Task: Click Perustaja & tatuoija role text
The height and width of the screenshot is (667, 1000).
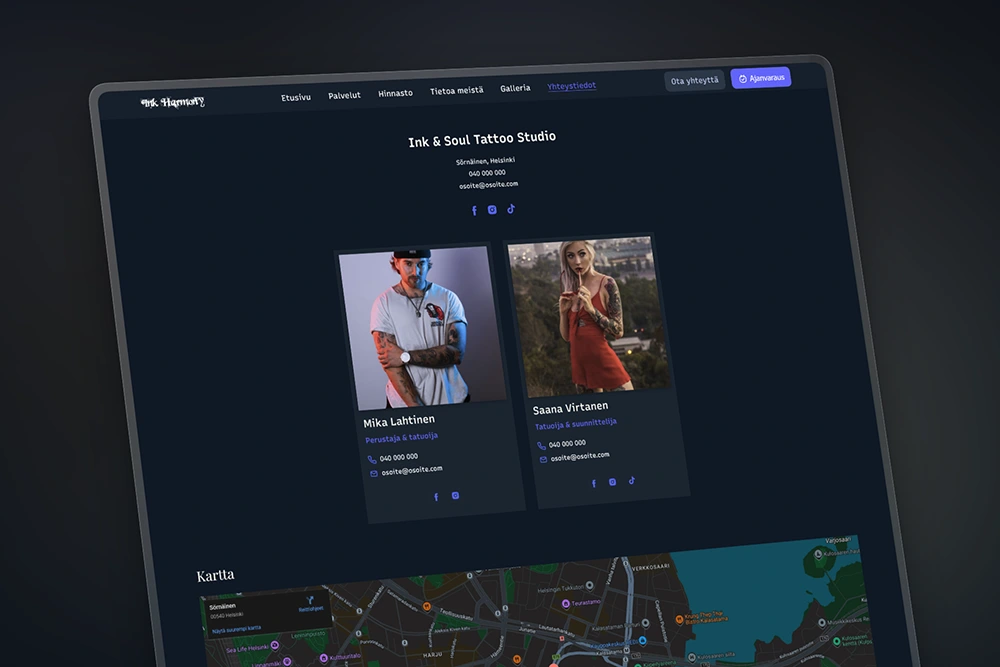Action: 401,437
